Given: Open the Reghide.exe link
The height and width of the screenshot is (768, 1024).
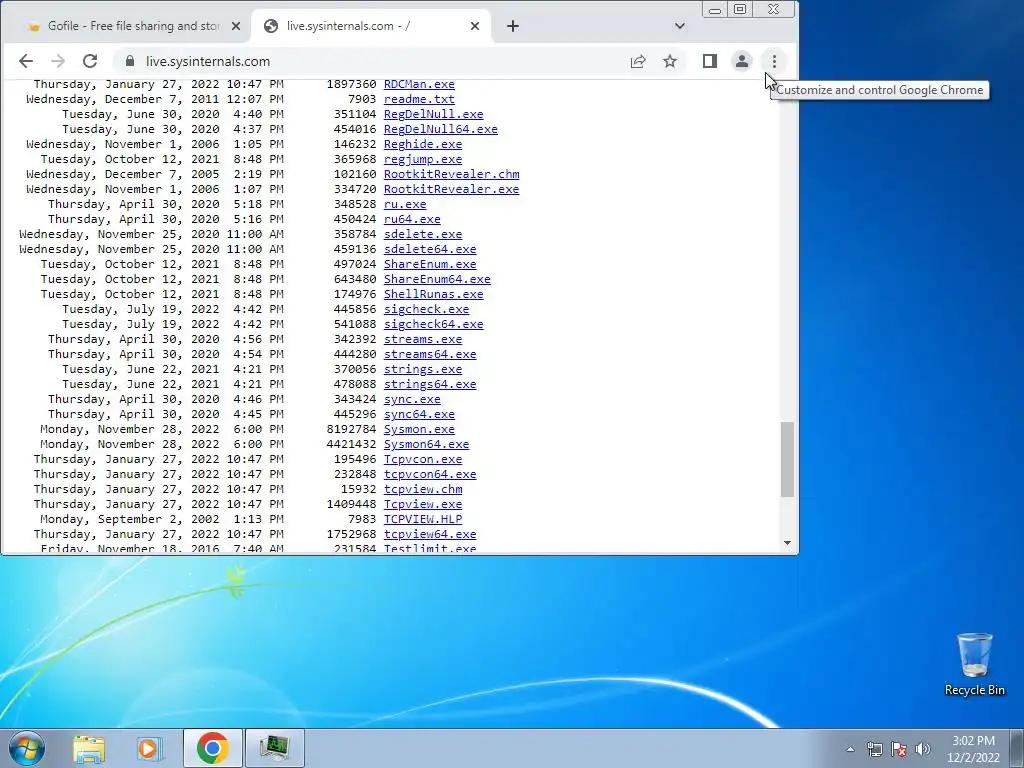Looking at the screenshot, I should click(423, 144).
